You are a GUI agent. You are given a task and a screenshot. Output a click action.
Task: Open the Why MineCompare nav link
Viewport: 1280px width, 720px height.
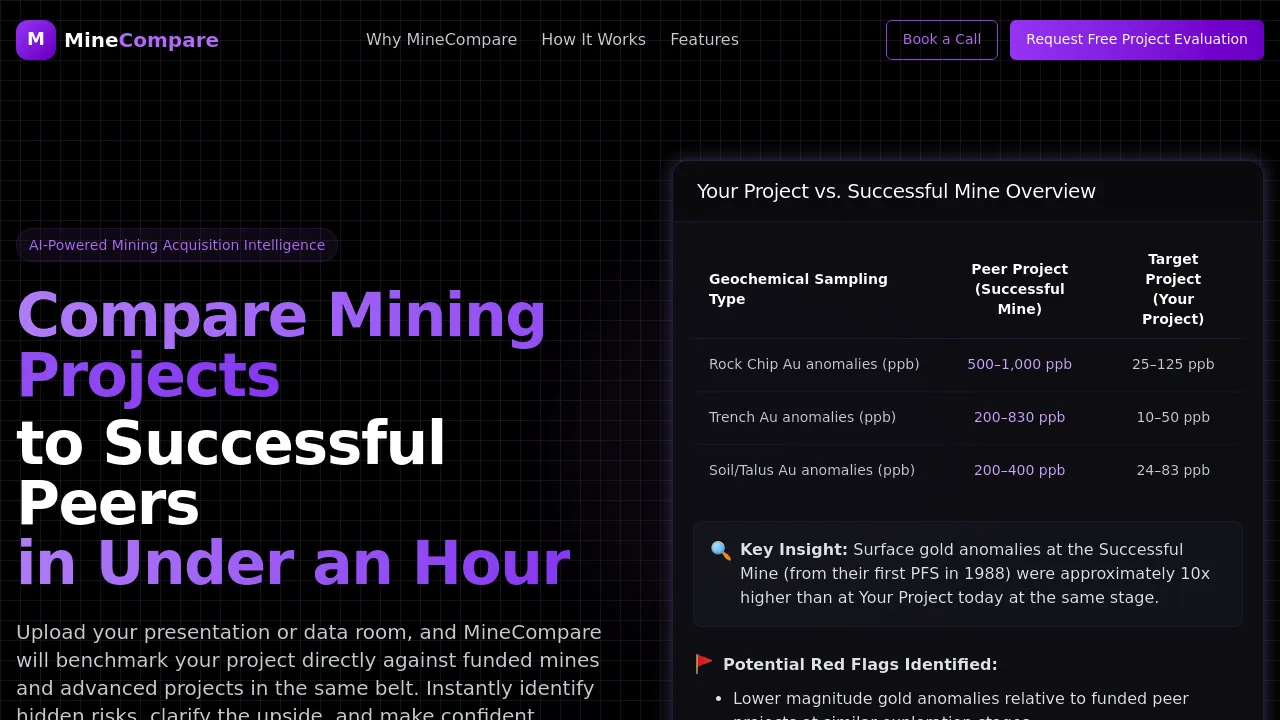point(441,40)
